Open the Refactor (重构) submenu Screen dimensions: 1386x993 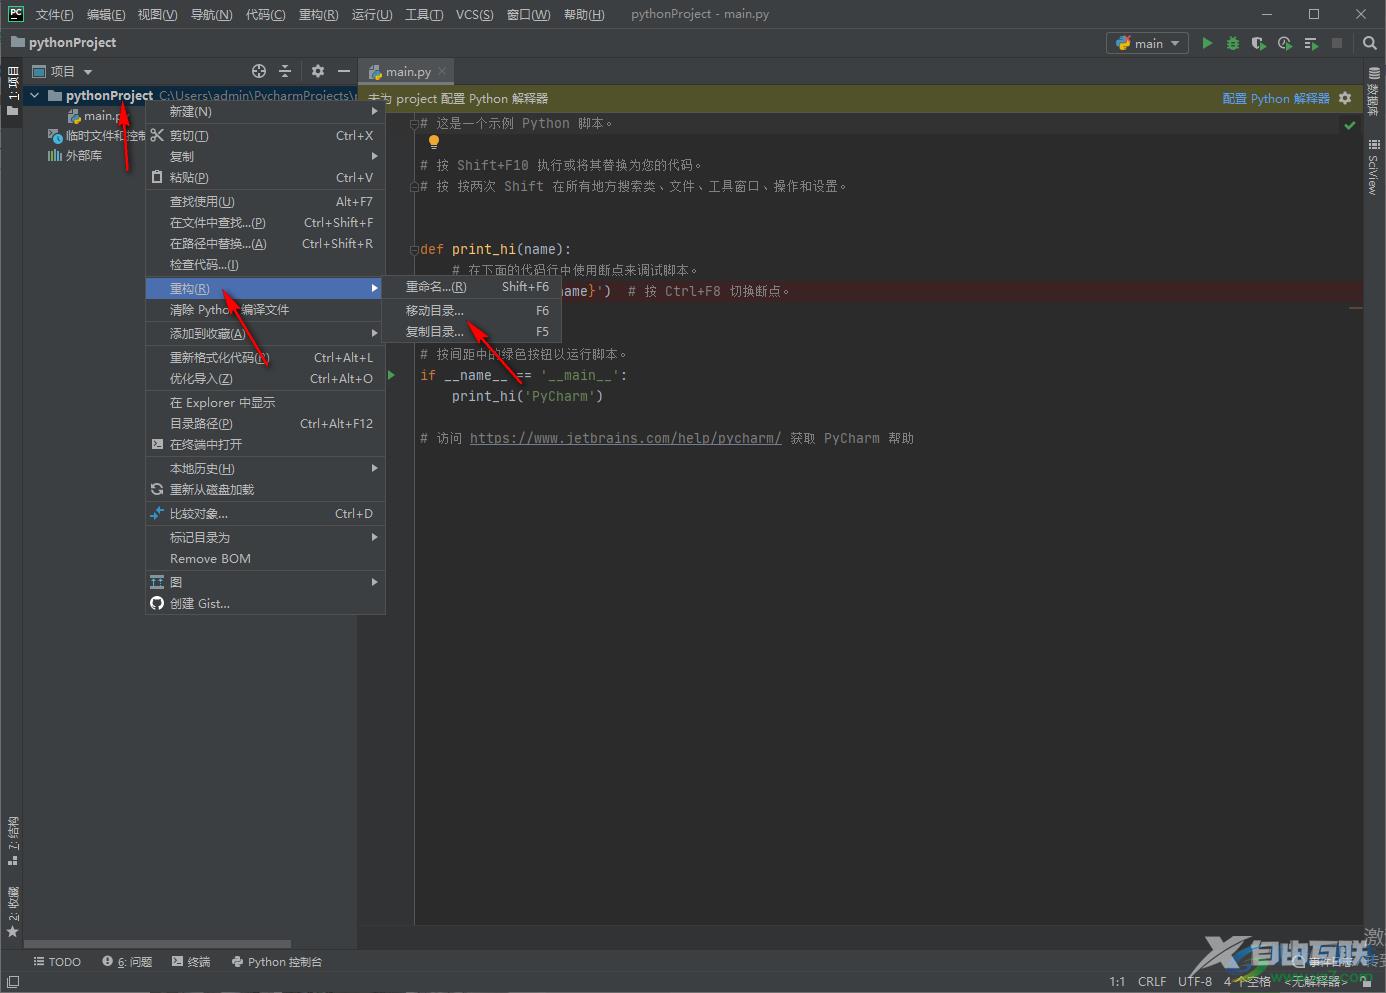click(x=265, y=289)
